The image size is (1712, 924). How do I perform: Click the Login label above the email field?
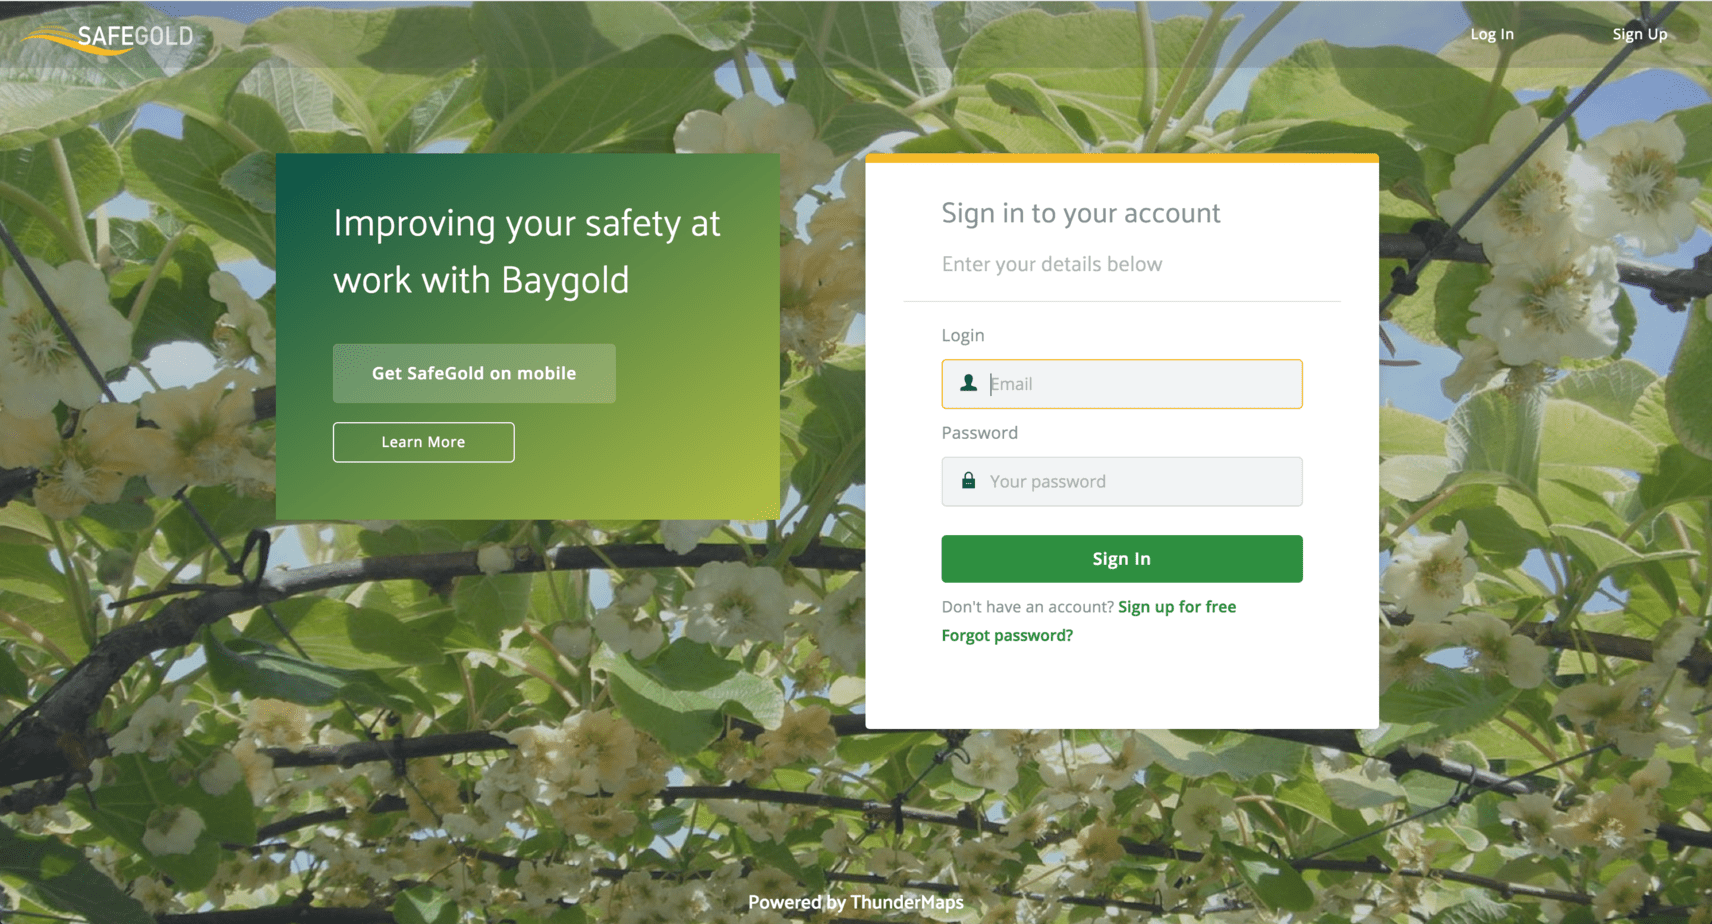[963, 335]
